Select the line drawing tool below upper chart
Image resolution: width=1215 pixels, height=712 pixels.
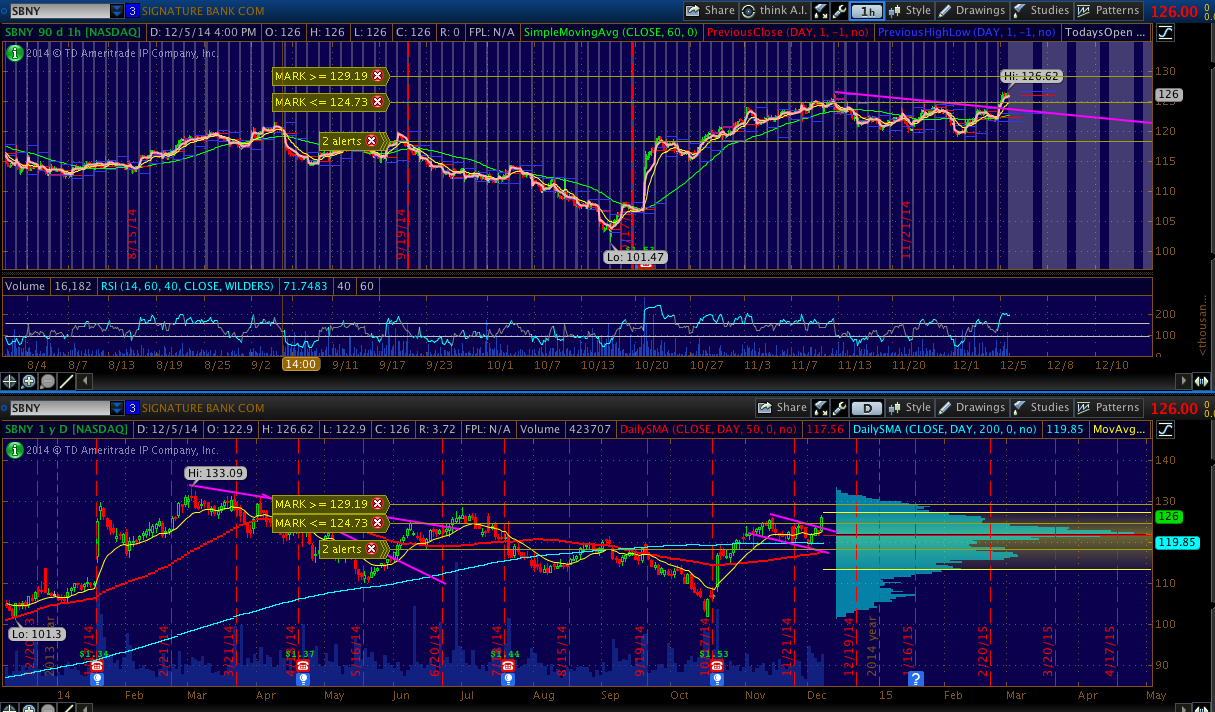pos(66,380)
